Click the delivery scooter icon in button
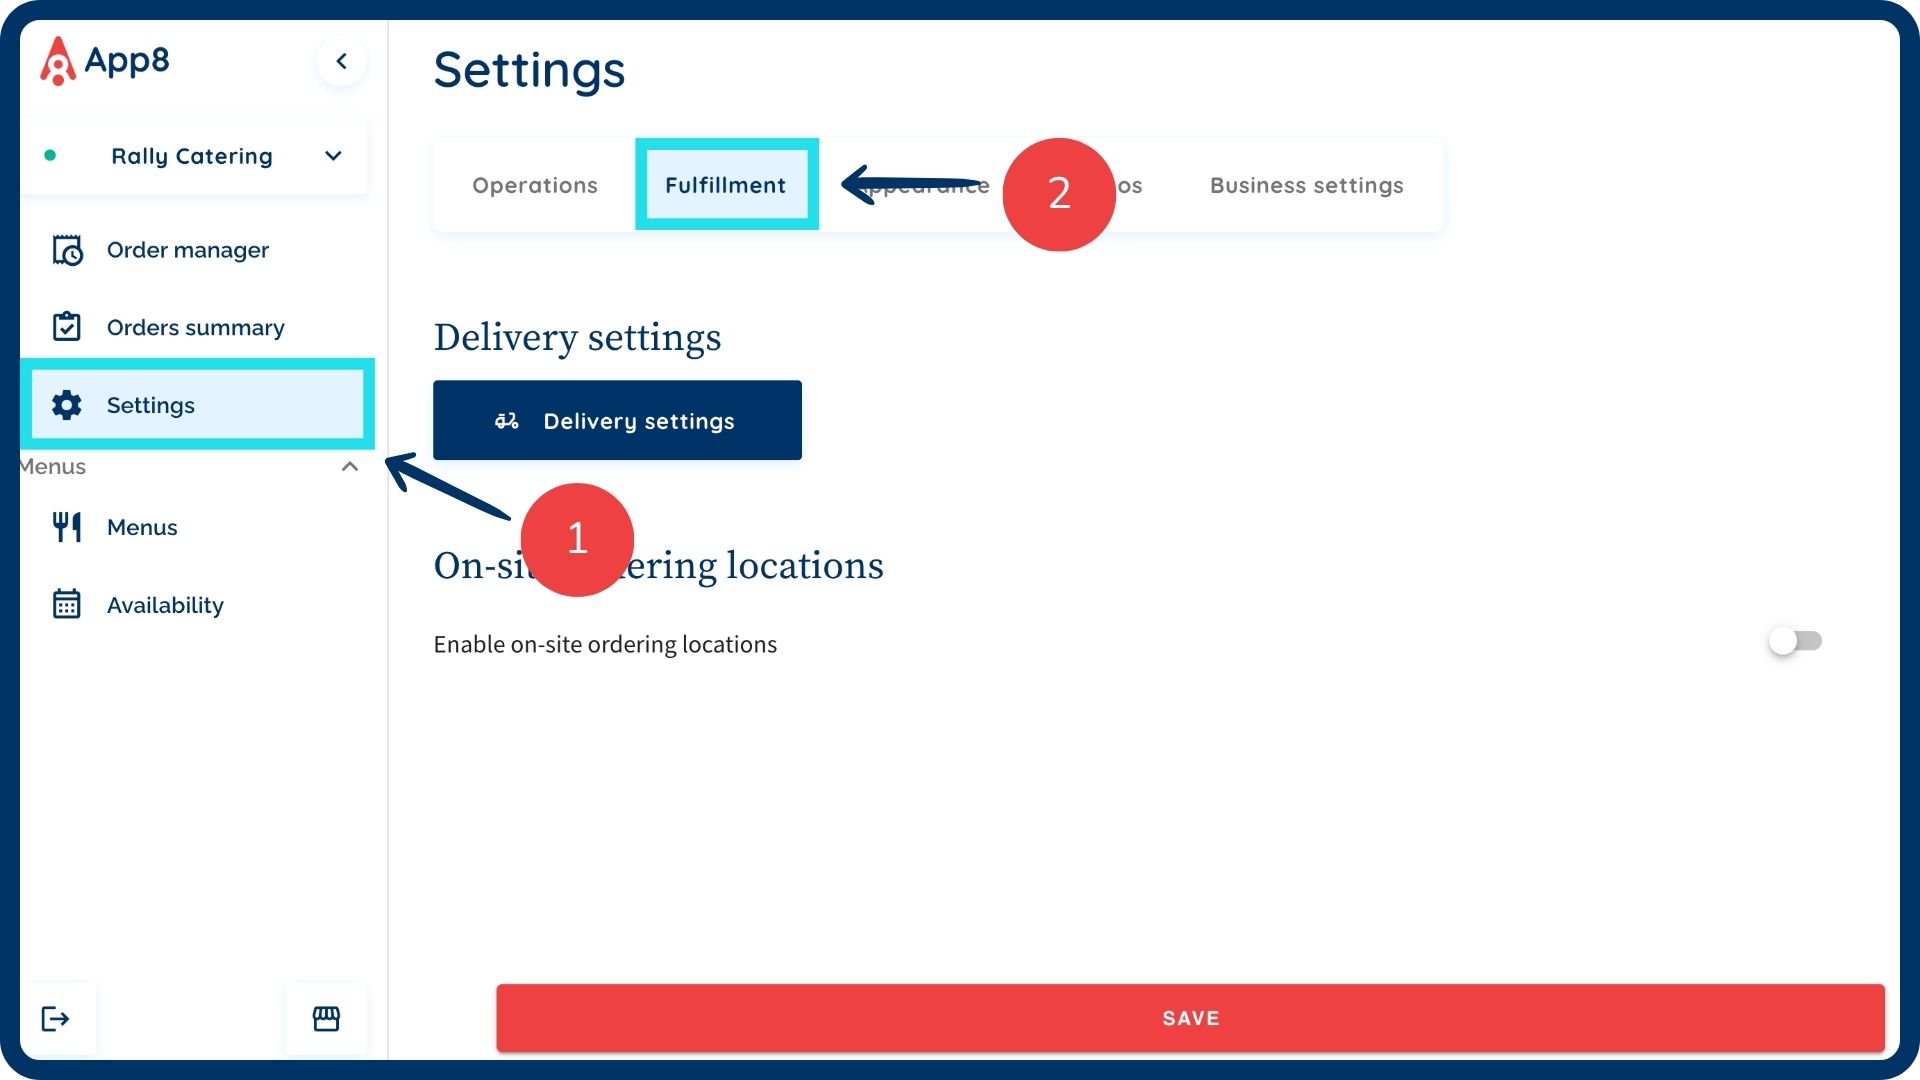This screenshot has width=1920, height=1080. click(x=507, y=421)
